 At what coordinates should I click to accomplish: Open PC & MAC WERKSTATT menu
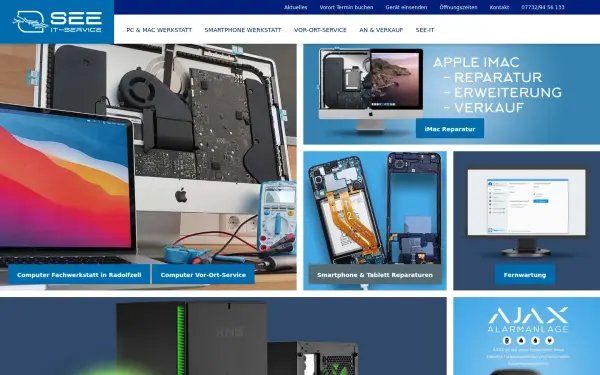pos(159,30)
